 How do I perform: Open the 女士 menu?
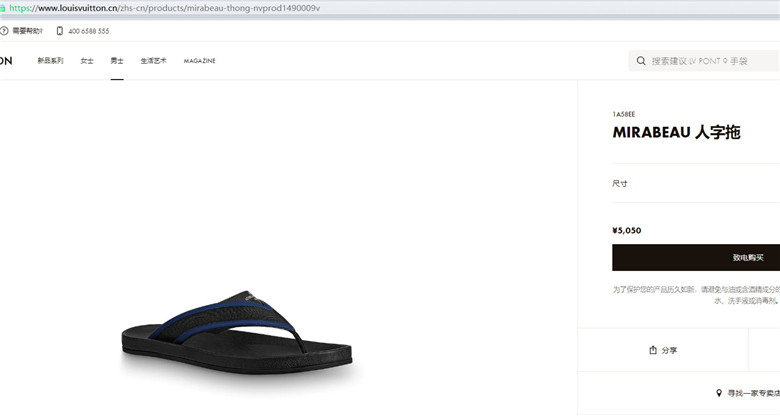point(87,61)
